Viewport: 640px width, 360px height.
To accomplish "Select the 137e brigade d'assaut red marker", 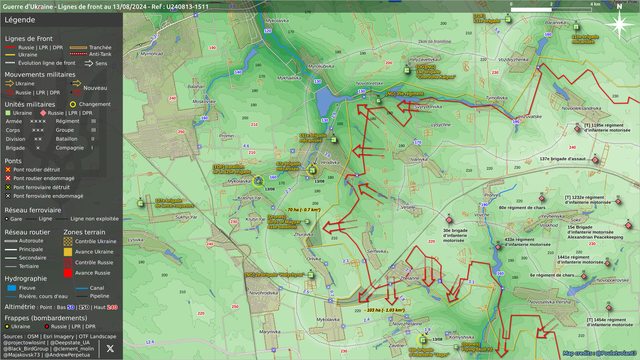I will pyautogui.click(x=596, y=160).
